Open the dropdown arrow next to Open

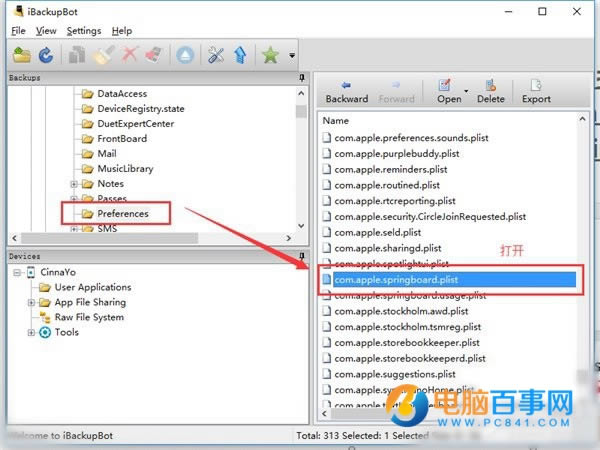466,91
